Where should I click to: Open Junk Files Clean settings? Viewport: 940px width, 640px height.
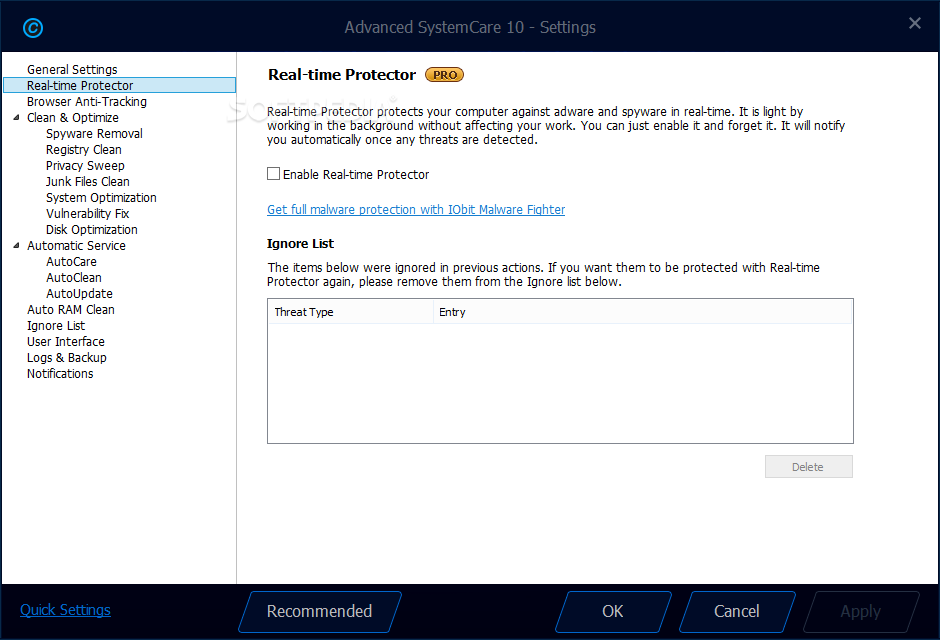click(x=88, y=182)
